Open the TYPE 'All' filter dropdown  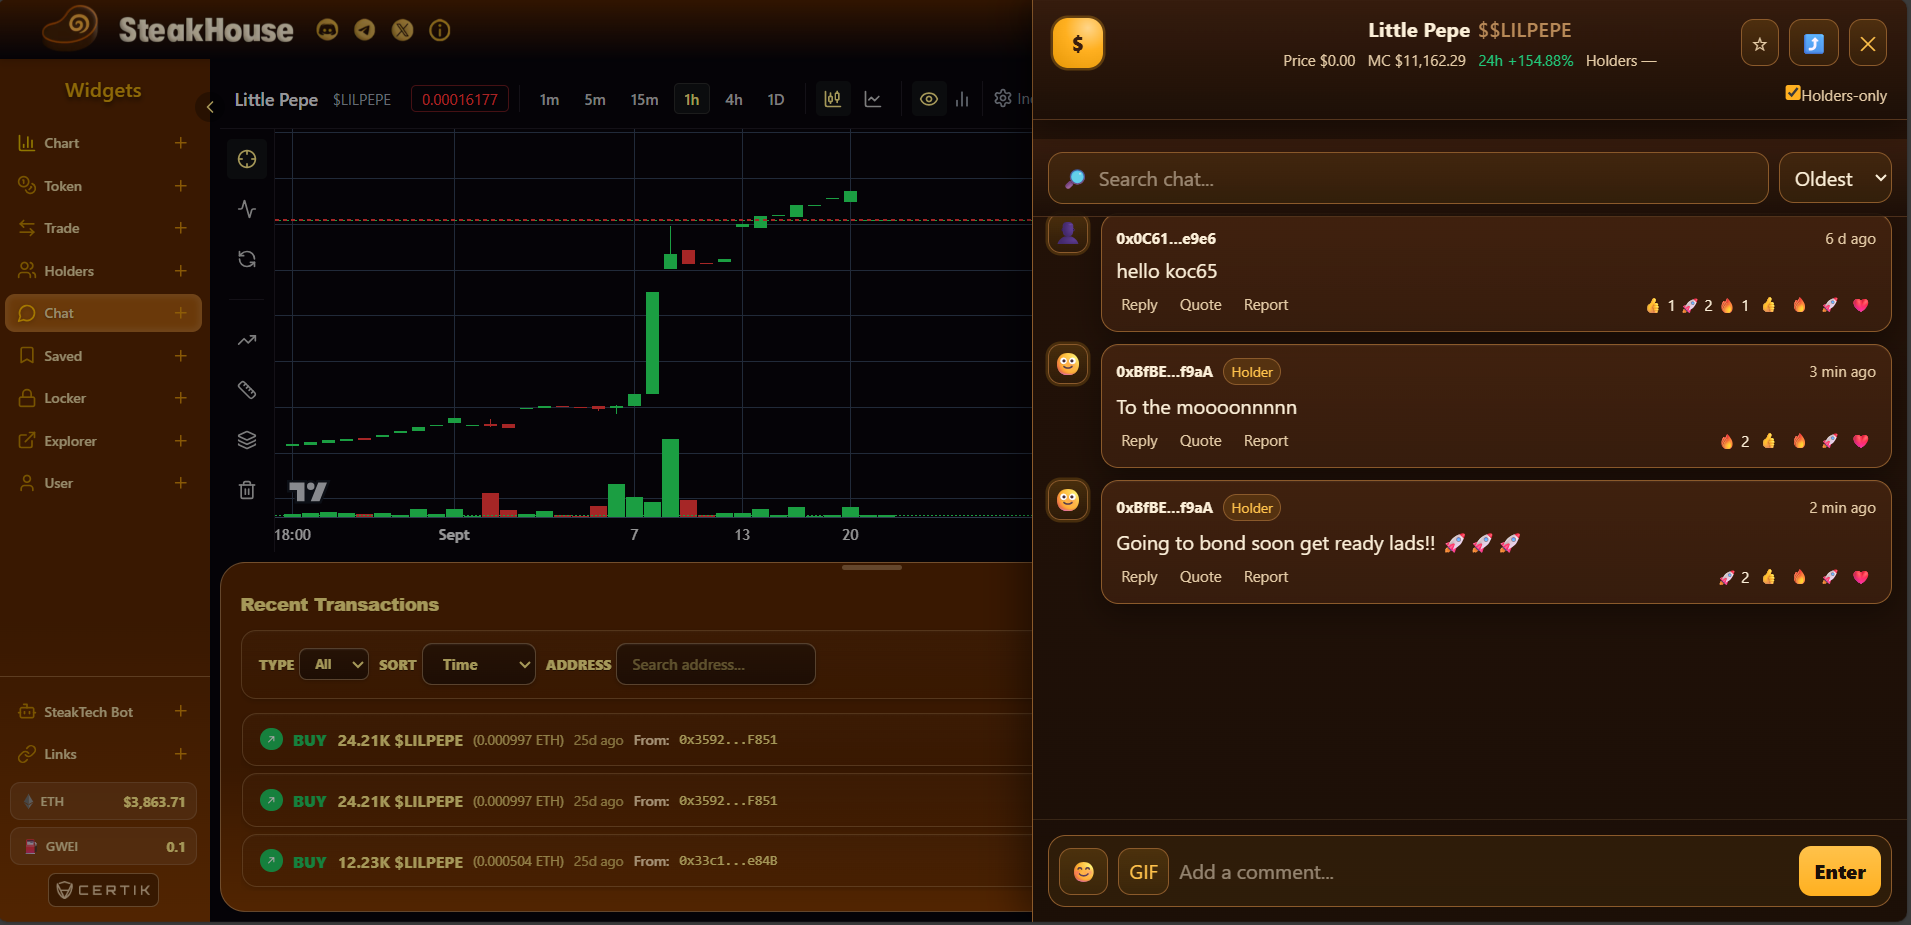334,664
